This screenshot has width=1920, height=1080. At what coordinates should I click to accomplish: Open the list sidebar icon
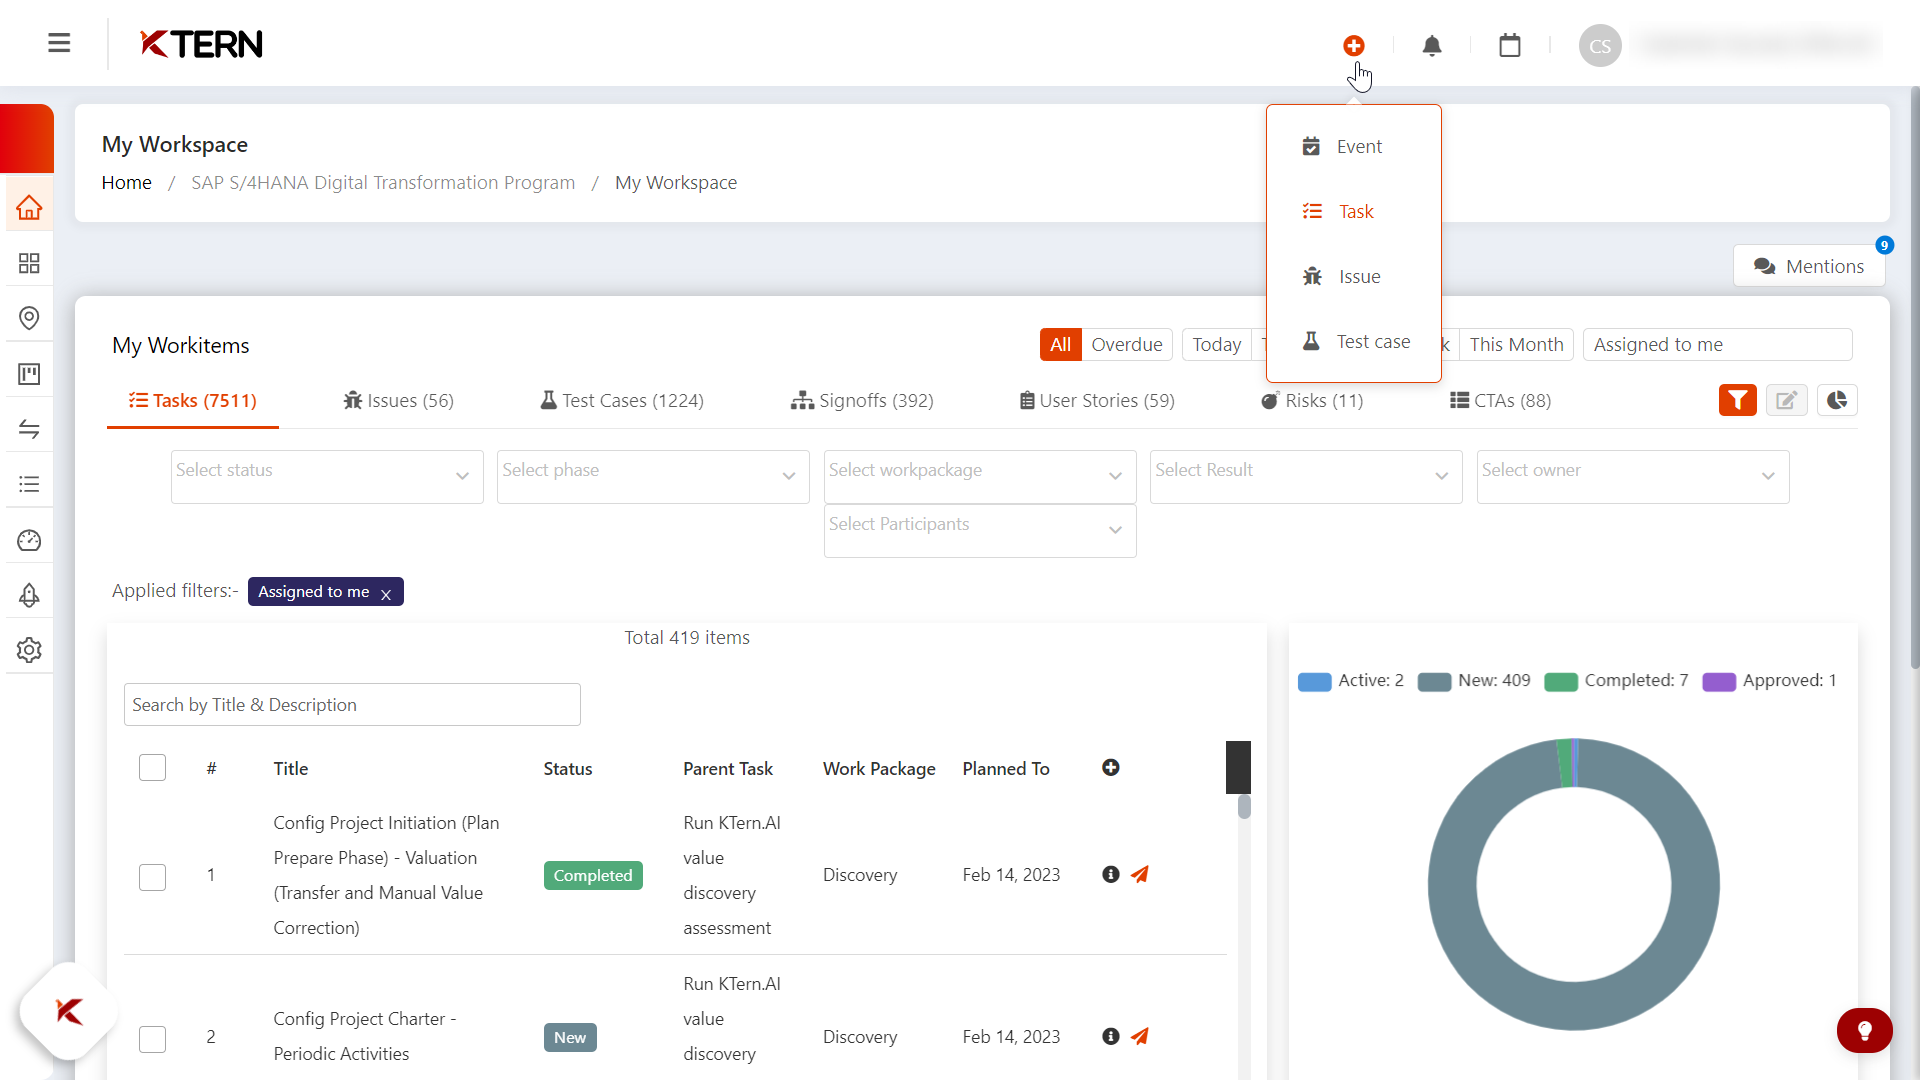(29, 484)
